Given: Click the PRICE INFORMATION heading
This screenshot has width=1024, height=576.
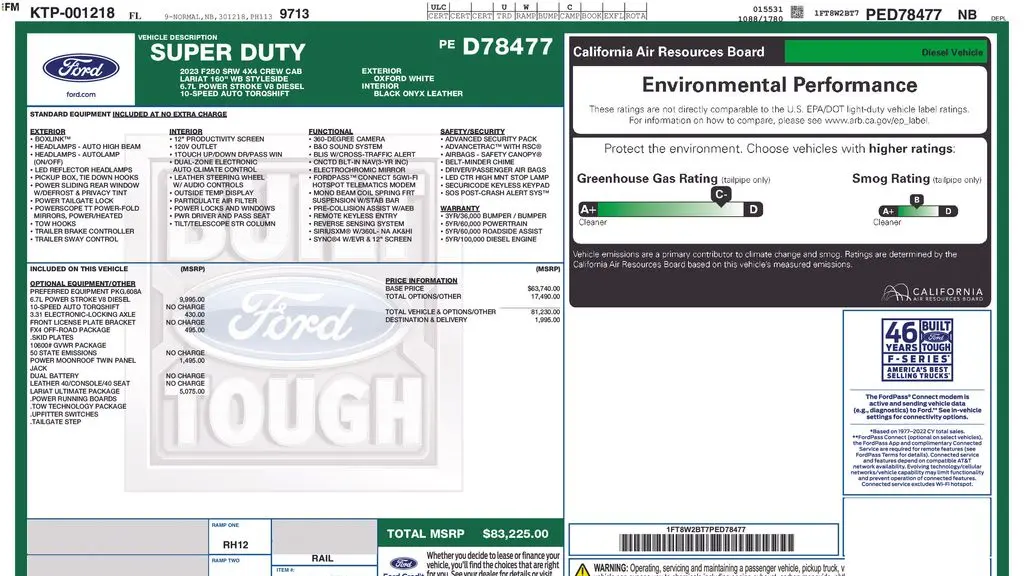Looking at the screenshot, I should [x=421, y=281].
